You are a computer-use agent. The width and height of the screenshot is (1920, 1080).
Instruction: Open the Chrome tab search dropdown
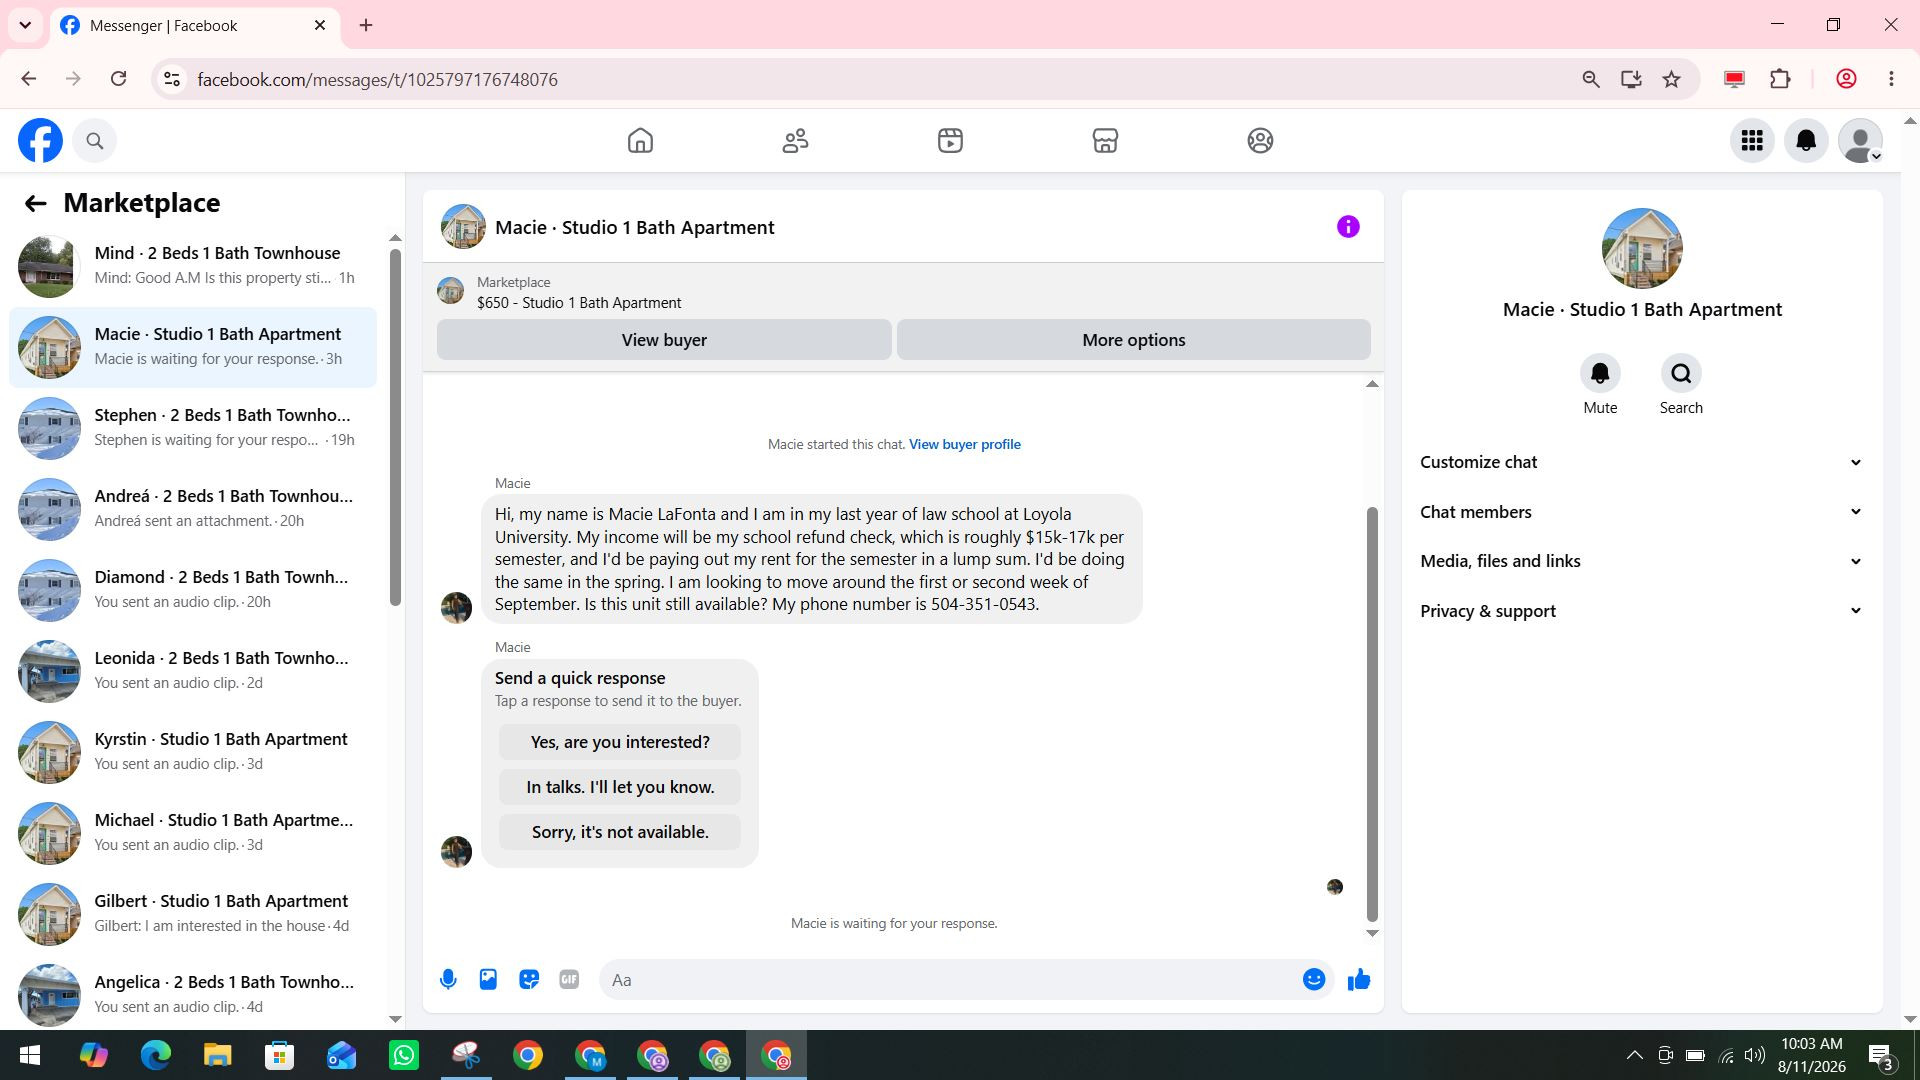[25, 25]
